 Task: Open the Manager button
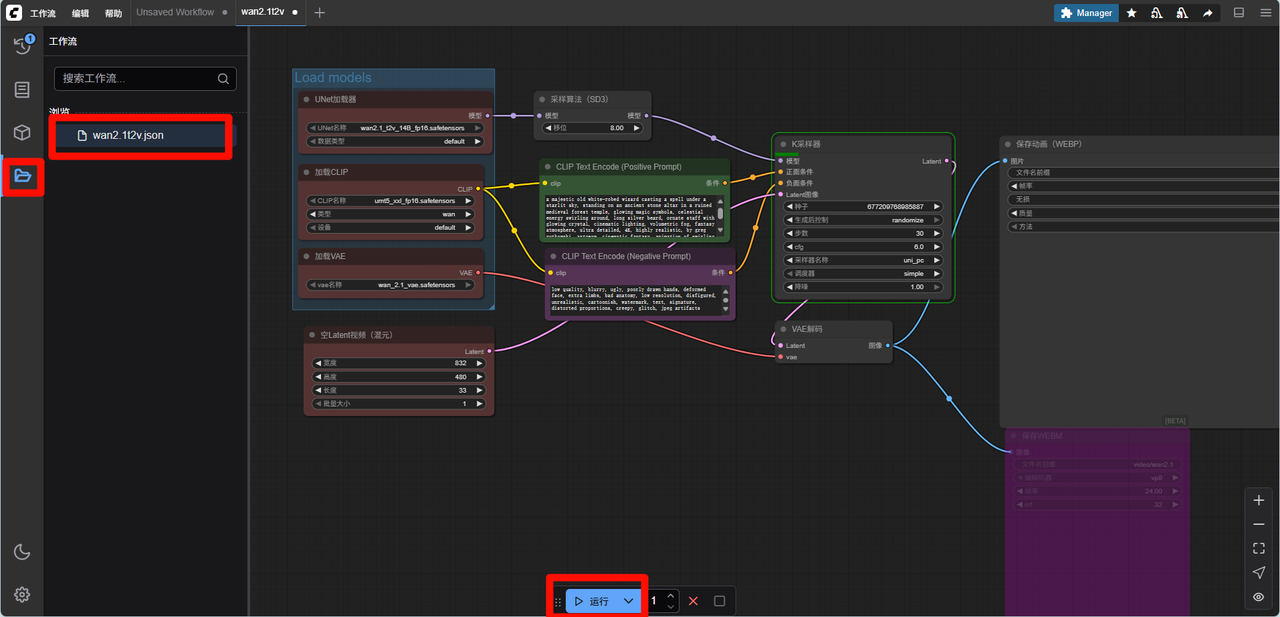(x=1086, y=13)
